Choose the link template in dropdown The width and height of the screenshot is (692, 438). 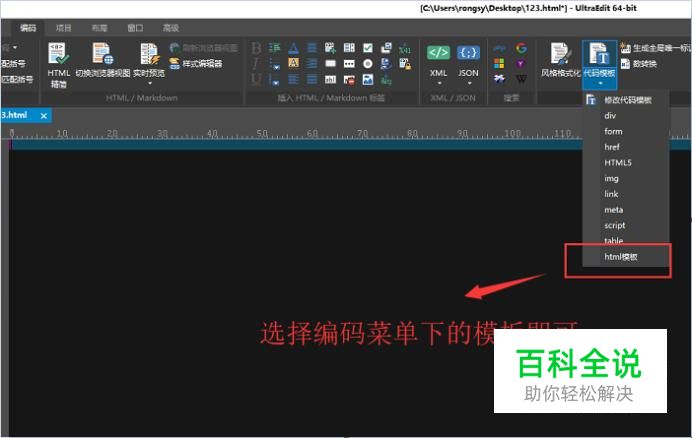click(x=626, y=194)
